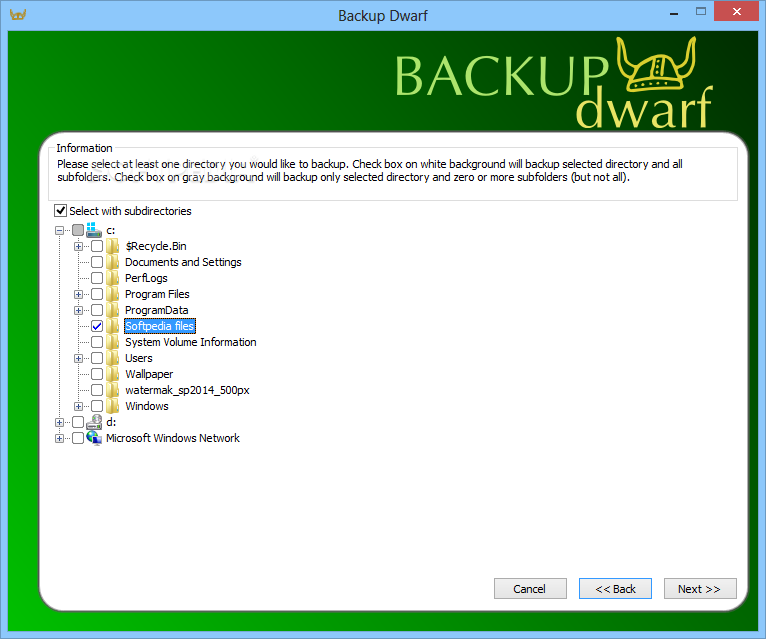Click the << Back button
The image size is (766, 639).
pyautogui.click(x=615, y=589)
